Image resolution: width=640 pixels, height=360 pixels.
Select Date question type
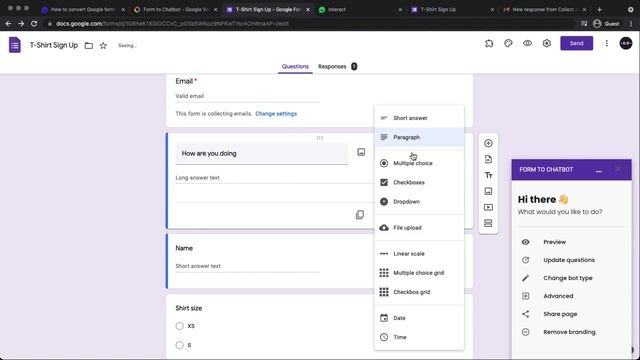coord(419,318)
